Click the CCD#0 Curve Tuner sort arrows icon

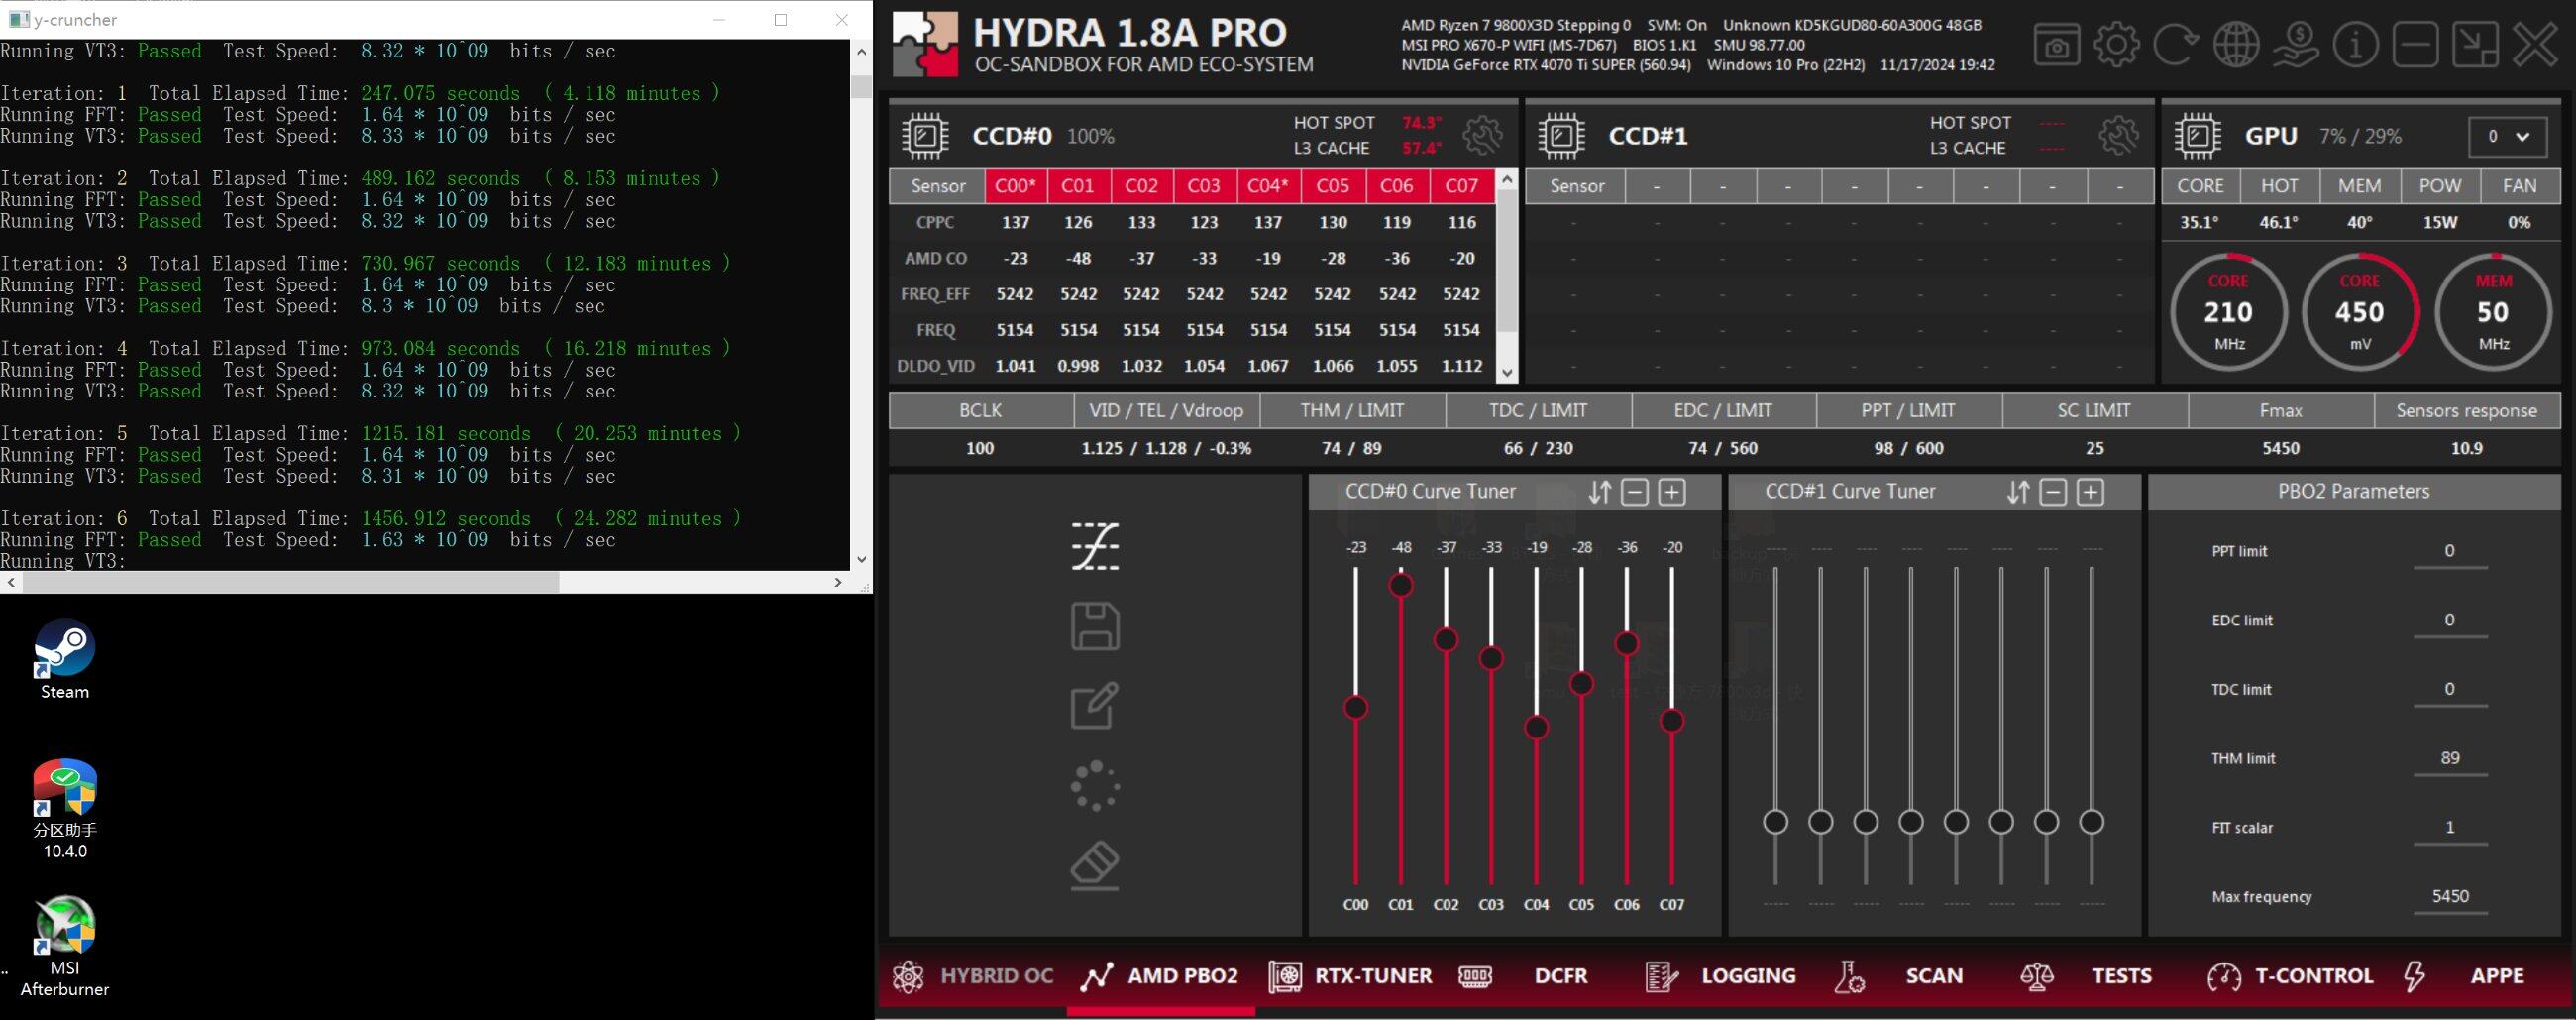[1600, 492]
